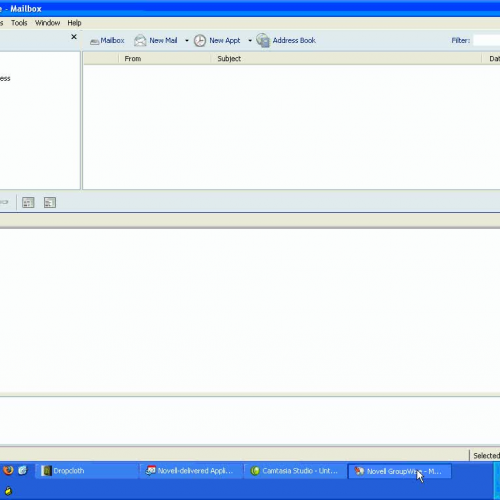Open the Address Book from toolbar
The width and height of the screenshot is (500, 500).
point(286,41)
